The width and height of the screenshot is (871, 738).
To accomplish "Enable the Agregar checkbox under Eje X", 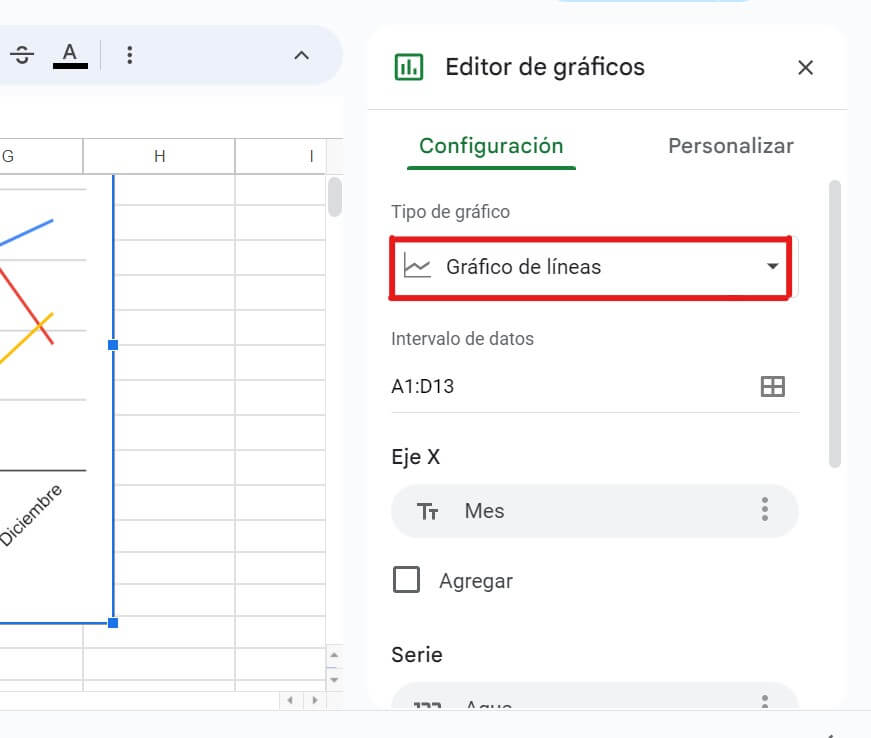I will [x=406, y=580].
